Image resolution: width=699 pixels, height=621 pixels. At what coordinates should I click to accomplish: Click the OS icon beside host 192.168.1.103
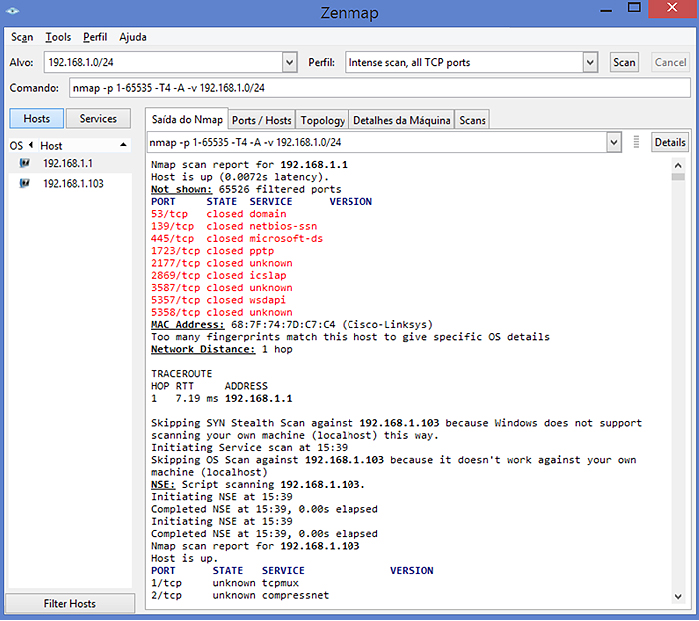24,184
